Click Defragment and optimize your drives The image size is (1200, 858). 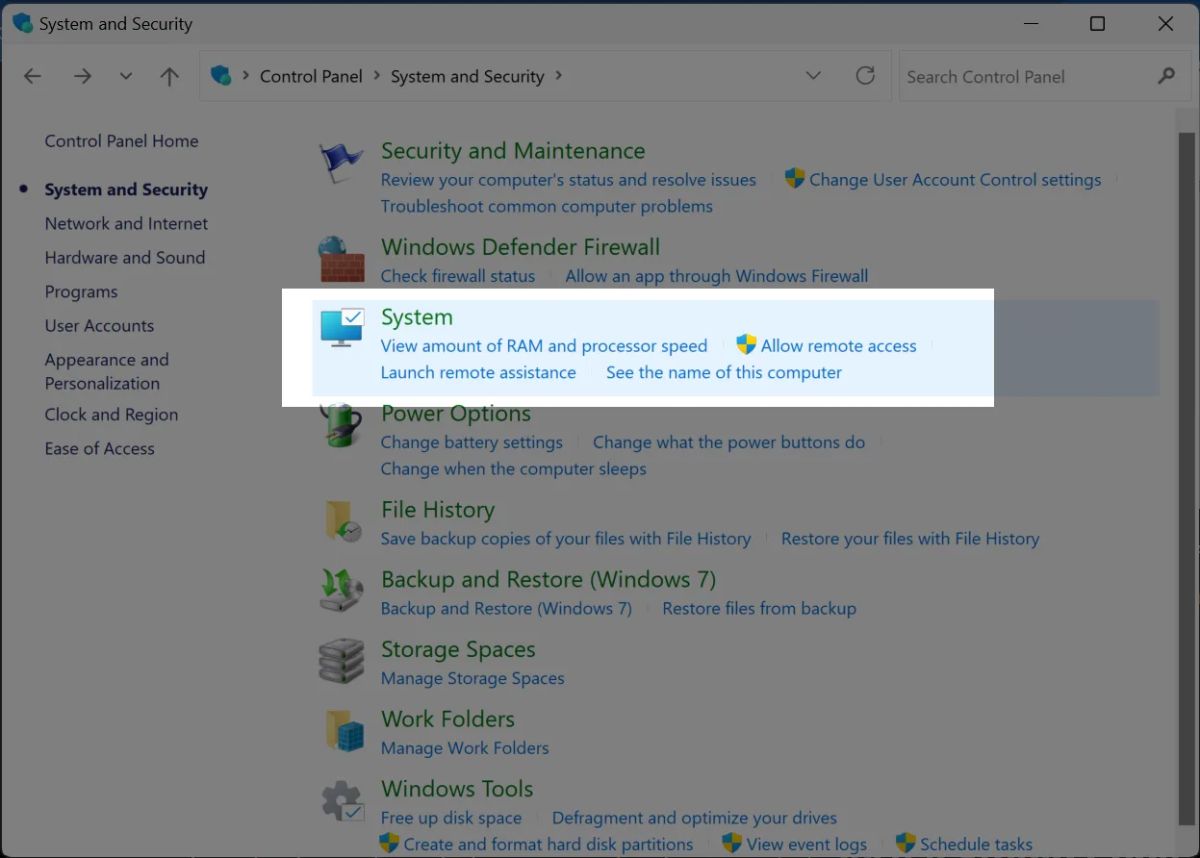[x=694, y=818]
